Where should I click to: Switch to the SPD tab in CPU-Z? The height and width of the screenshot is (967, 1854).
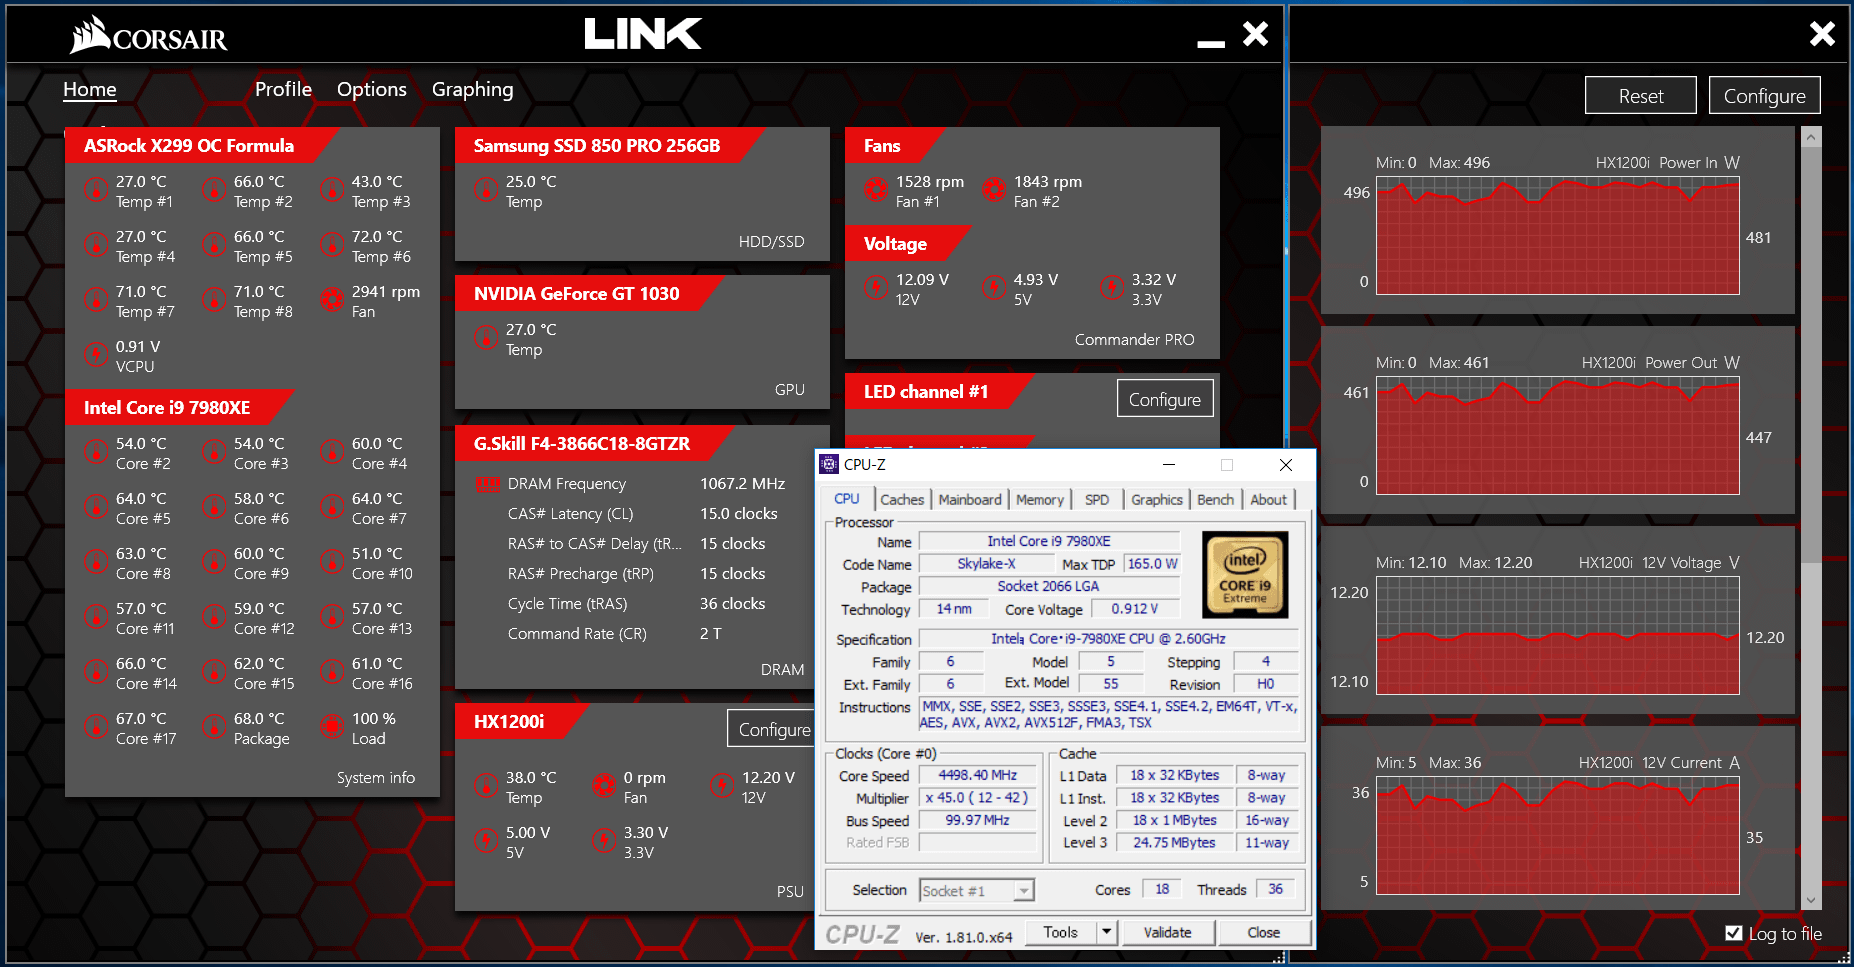(x=1097, y=499)
